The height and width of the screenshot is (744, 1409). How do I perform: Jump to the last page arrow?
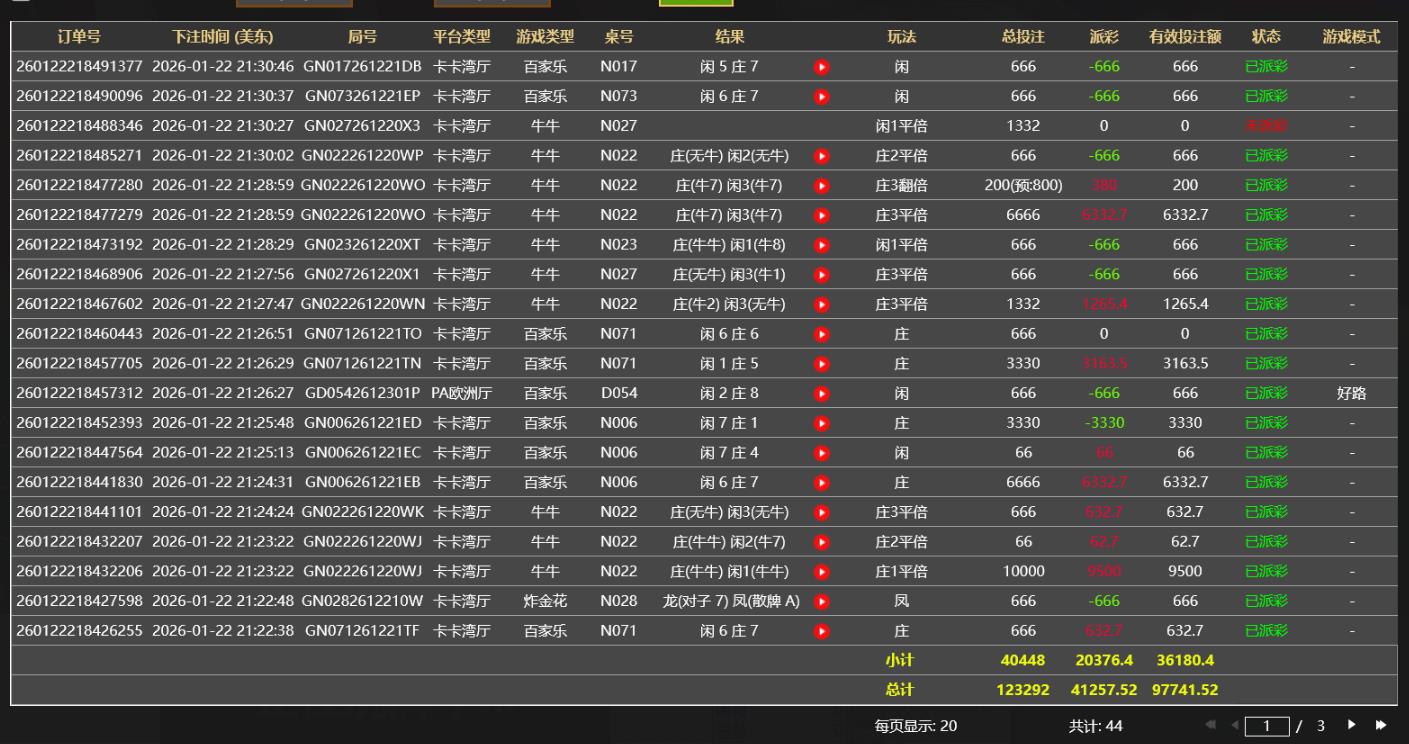[x=1381, y=725]
